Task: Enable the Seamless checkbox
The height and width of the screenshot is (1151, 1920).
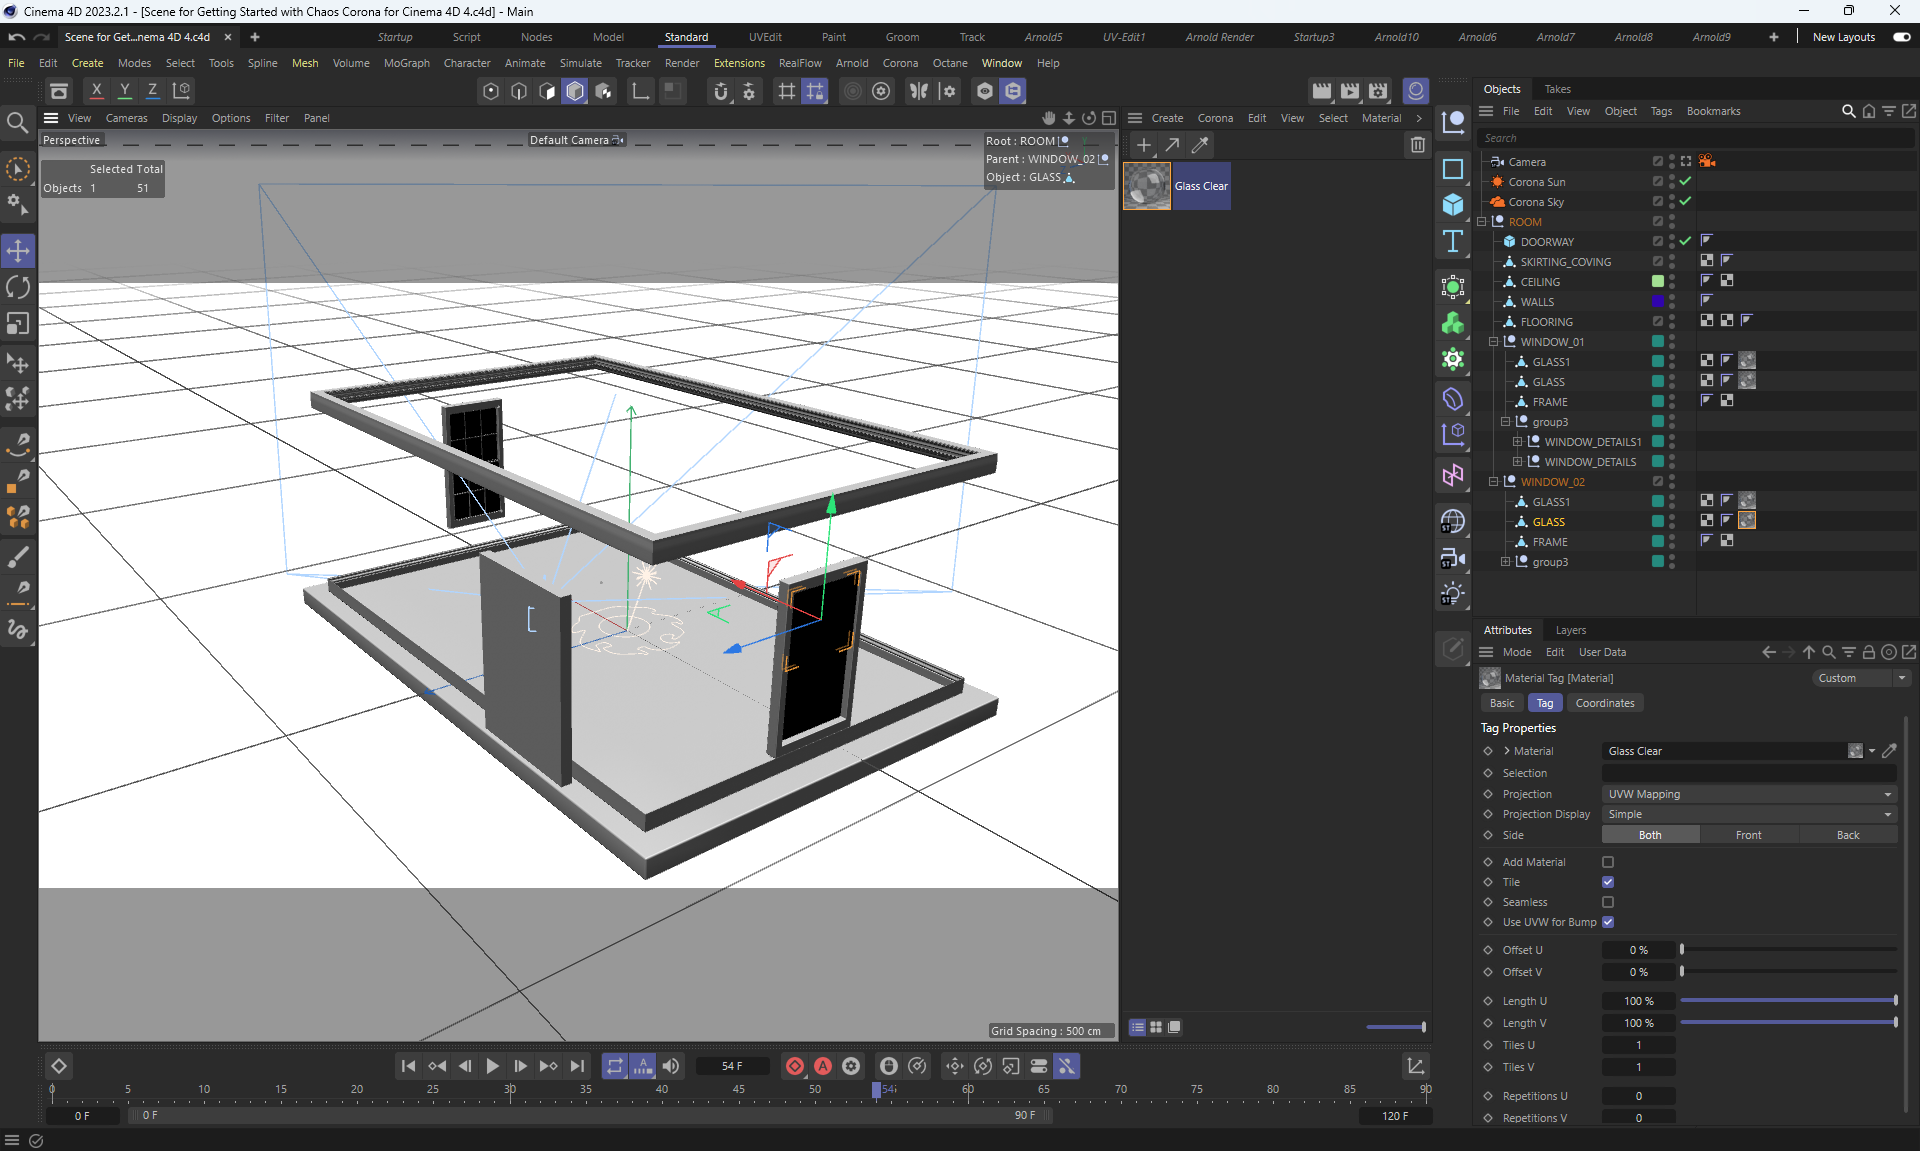Action: coord(1608,902)
